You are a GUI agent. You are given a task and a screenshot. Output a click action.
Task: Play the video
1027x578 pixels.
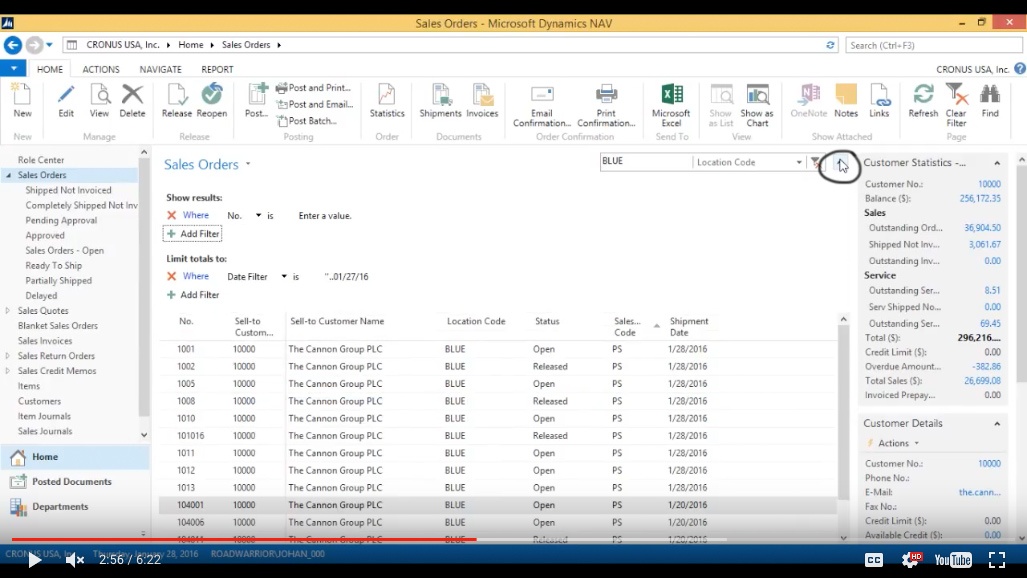(34, 560)
